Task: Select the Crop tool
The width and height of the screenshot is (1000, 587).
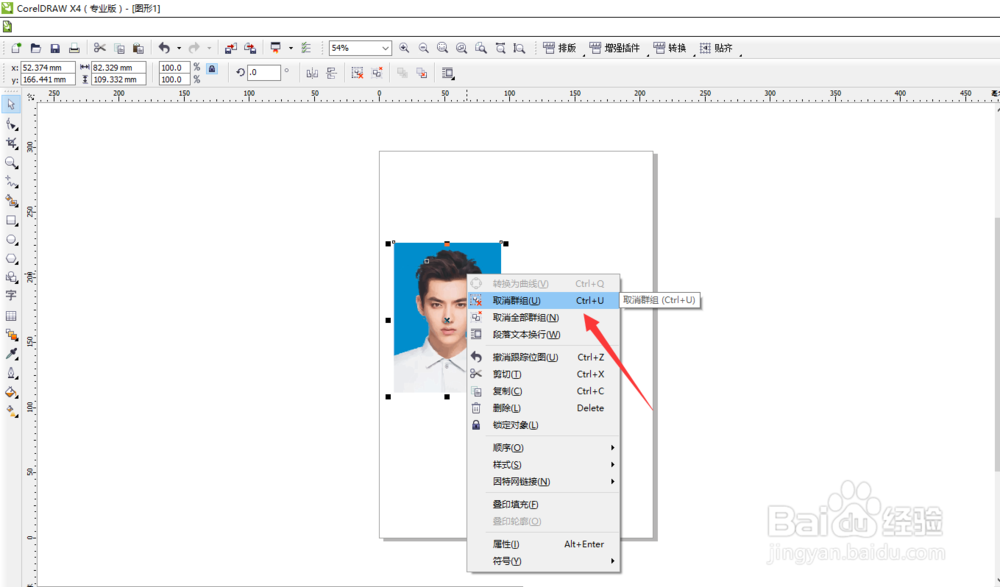Action: pyautogui.click(x=11, y=144)
